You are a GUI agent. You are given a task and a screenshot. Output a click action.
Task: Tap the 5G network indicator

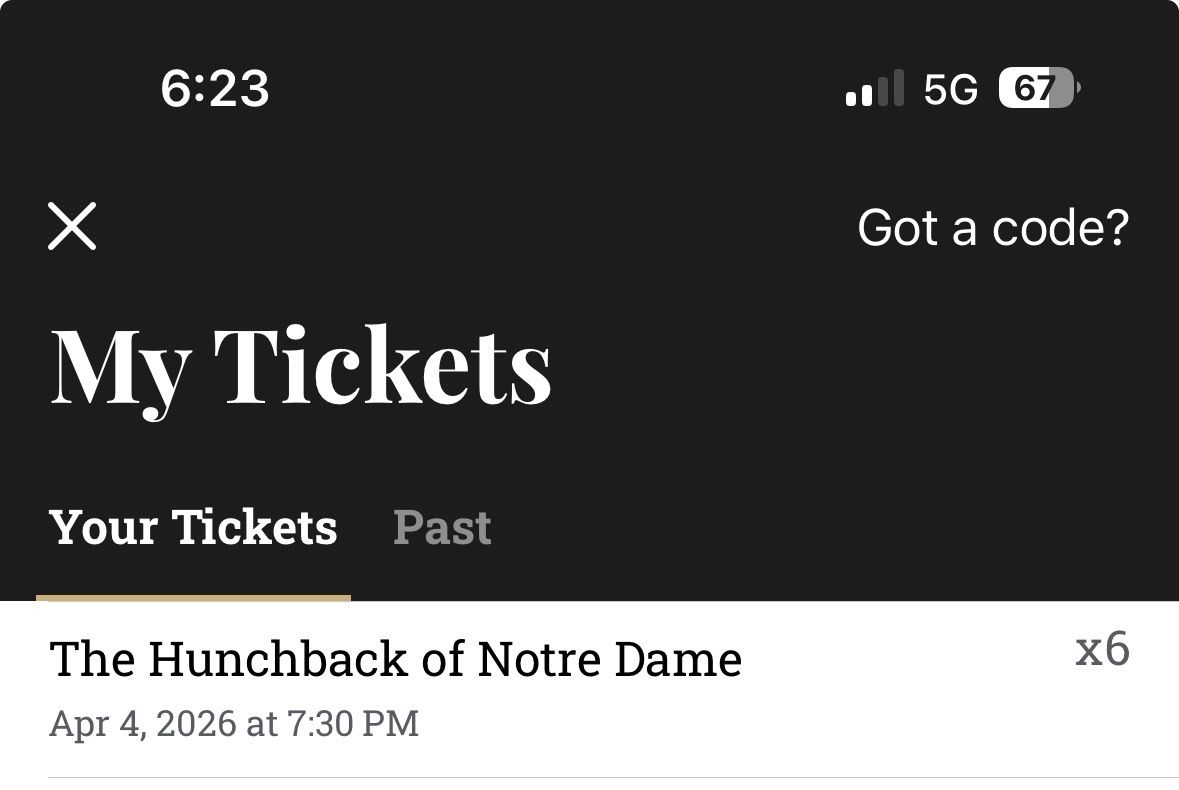tap(950, 90)
